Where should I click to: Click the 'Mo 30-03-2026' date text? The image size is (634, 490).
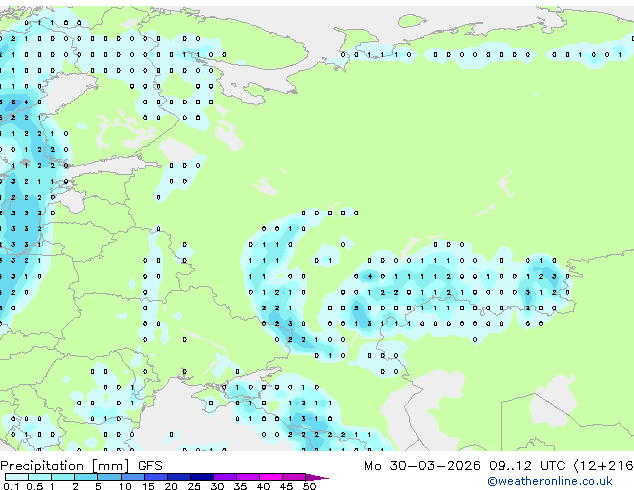[x=422, y=466]
